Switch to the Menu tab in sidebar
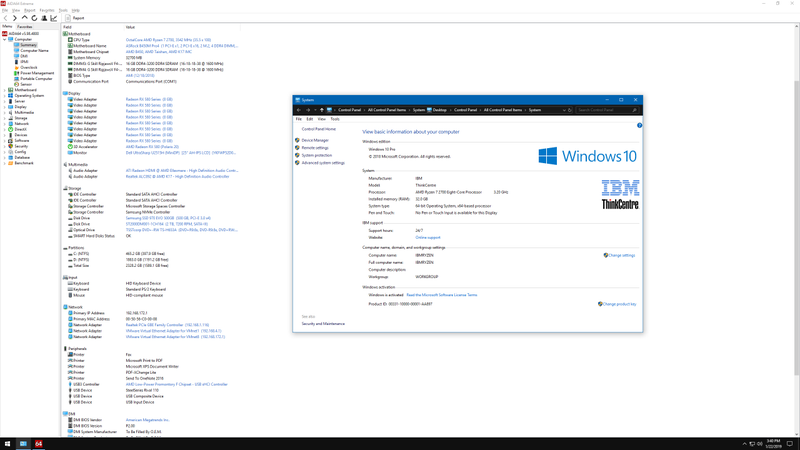800x450 pixels. pyautogui.click(x=7, y=27)
